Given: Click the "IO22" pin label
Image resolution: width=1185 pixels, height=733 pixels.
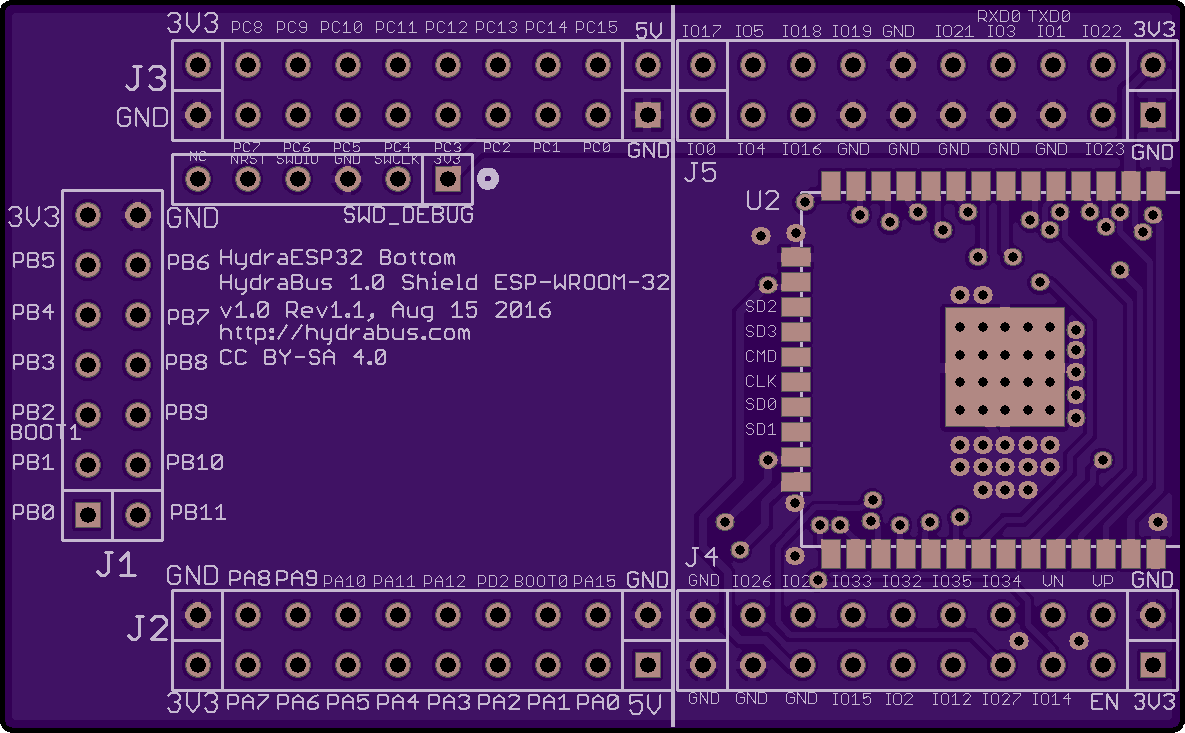Looking at the screenshot, I should [1102, 31].
